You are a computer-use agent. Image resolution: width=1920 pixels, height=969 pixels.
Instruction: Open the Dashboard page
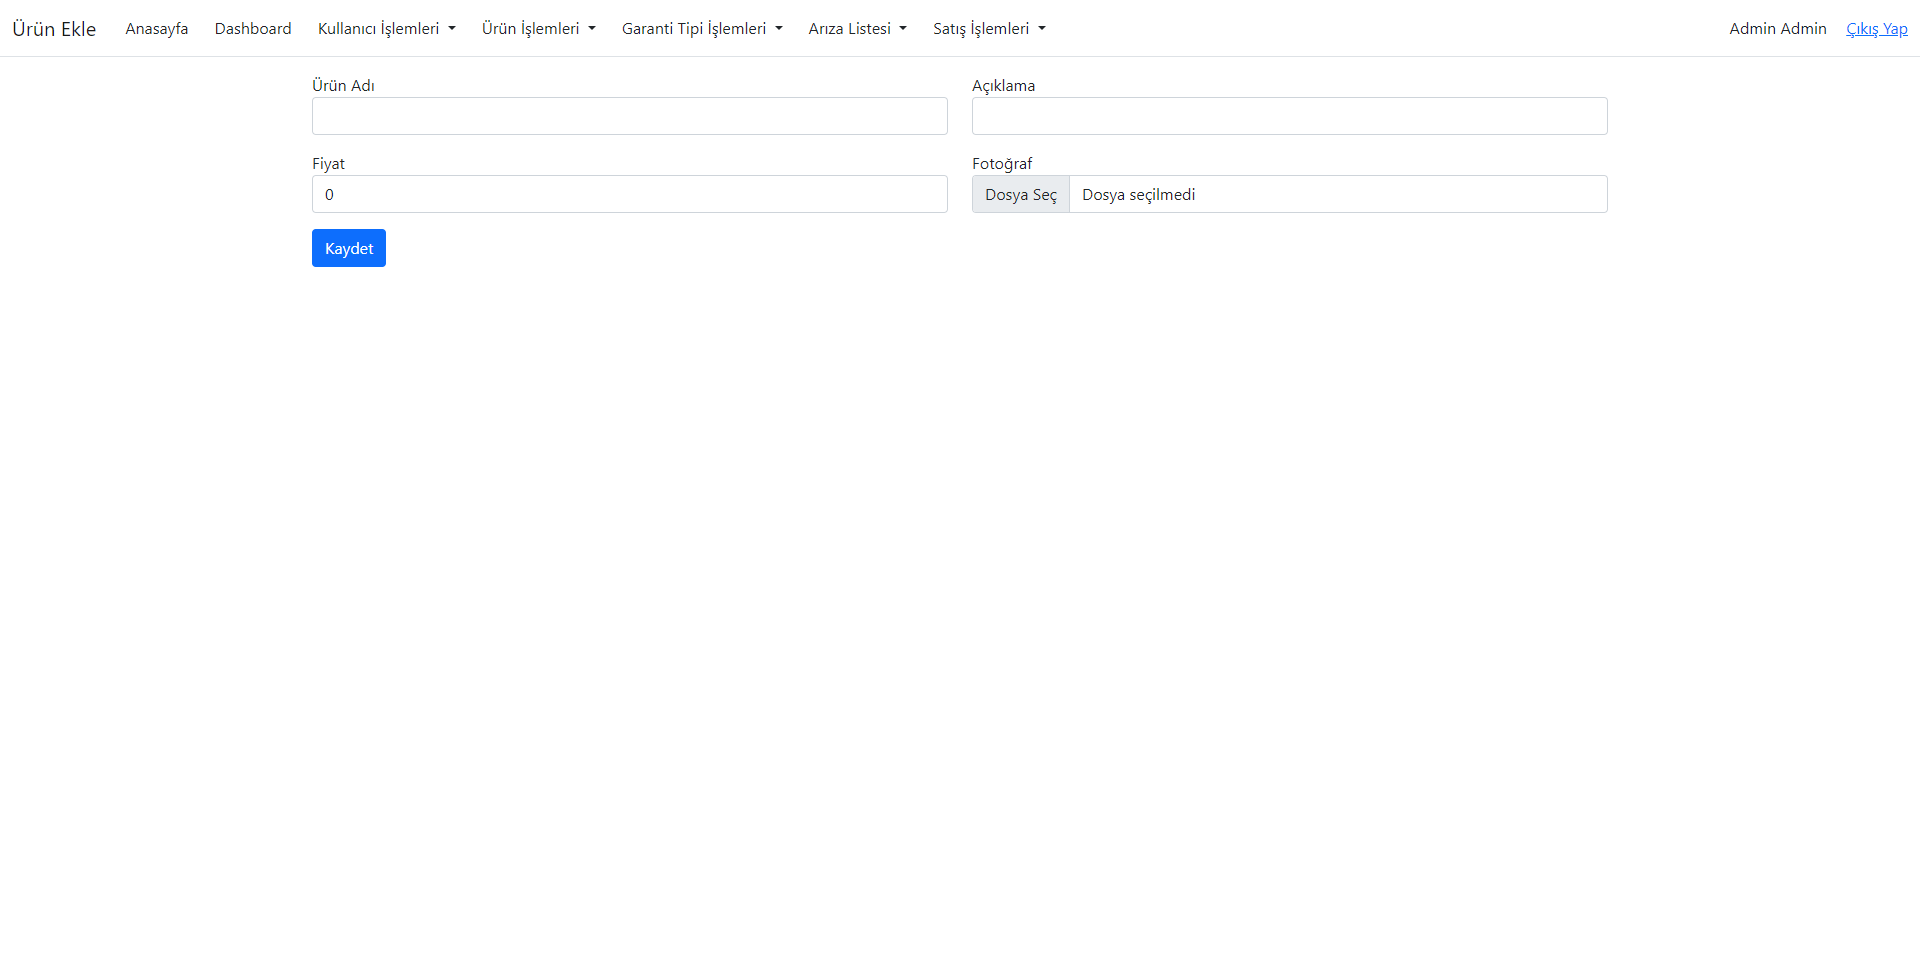252,28
